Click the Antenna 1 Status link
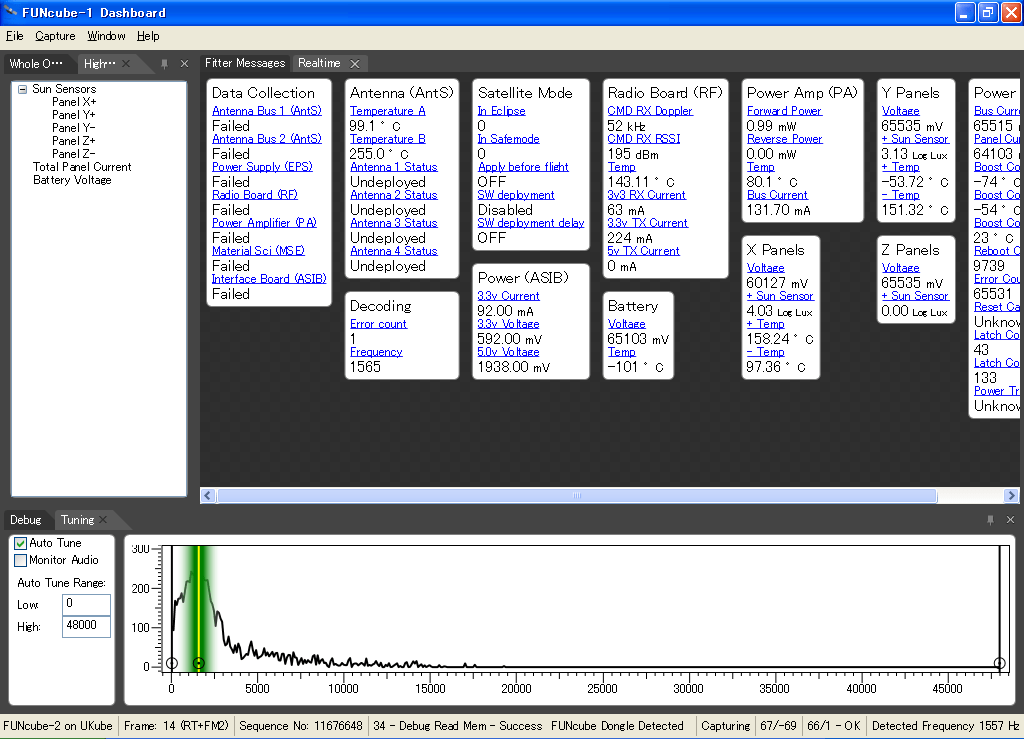Viewport: 1025px width, 739px height. tap(394, 167)
